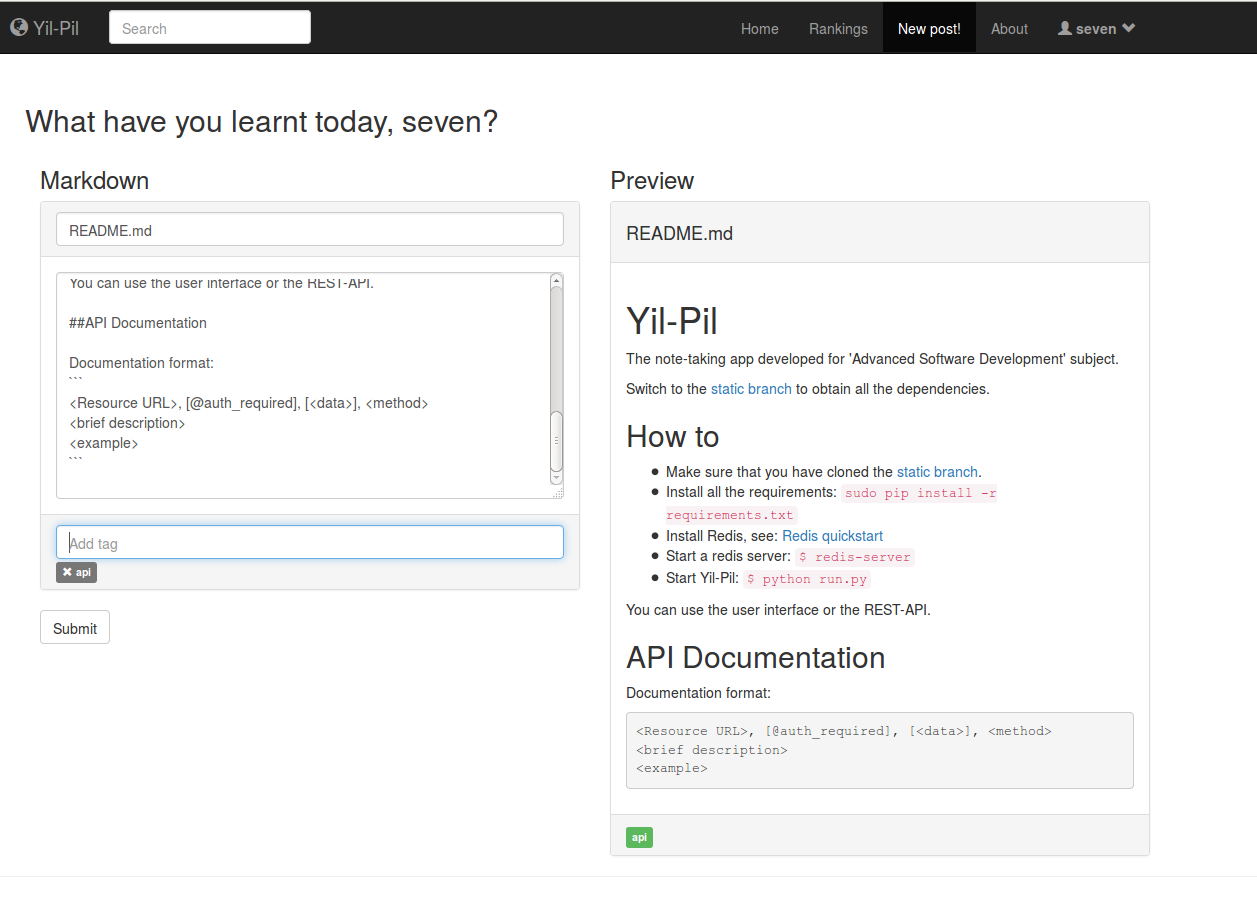Click inside the Markdown text area
Viewport: 1257px width, 922px height.
303,385
